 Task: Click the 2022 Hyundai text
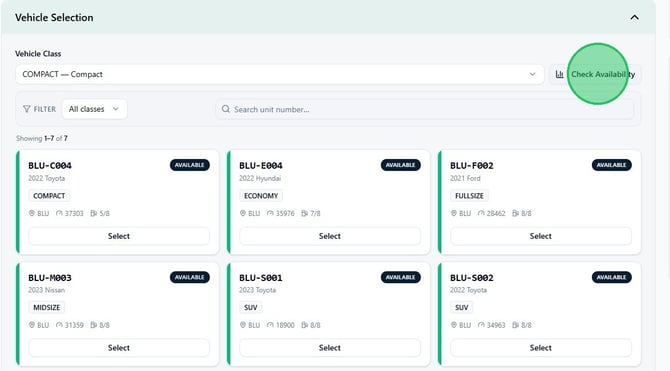[260, 178]
